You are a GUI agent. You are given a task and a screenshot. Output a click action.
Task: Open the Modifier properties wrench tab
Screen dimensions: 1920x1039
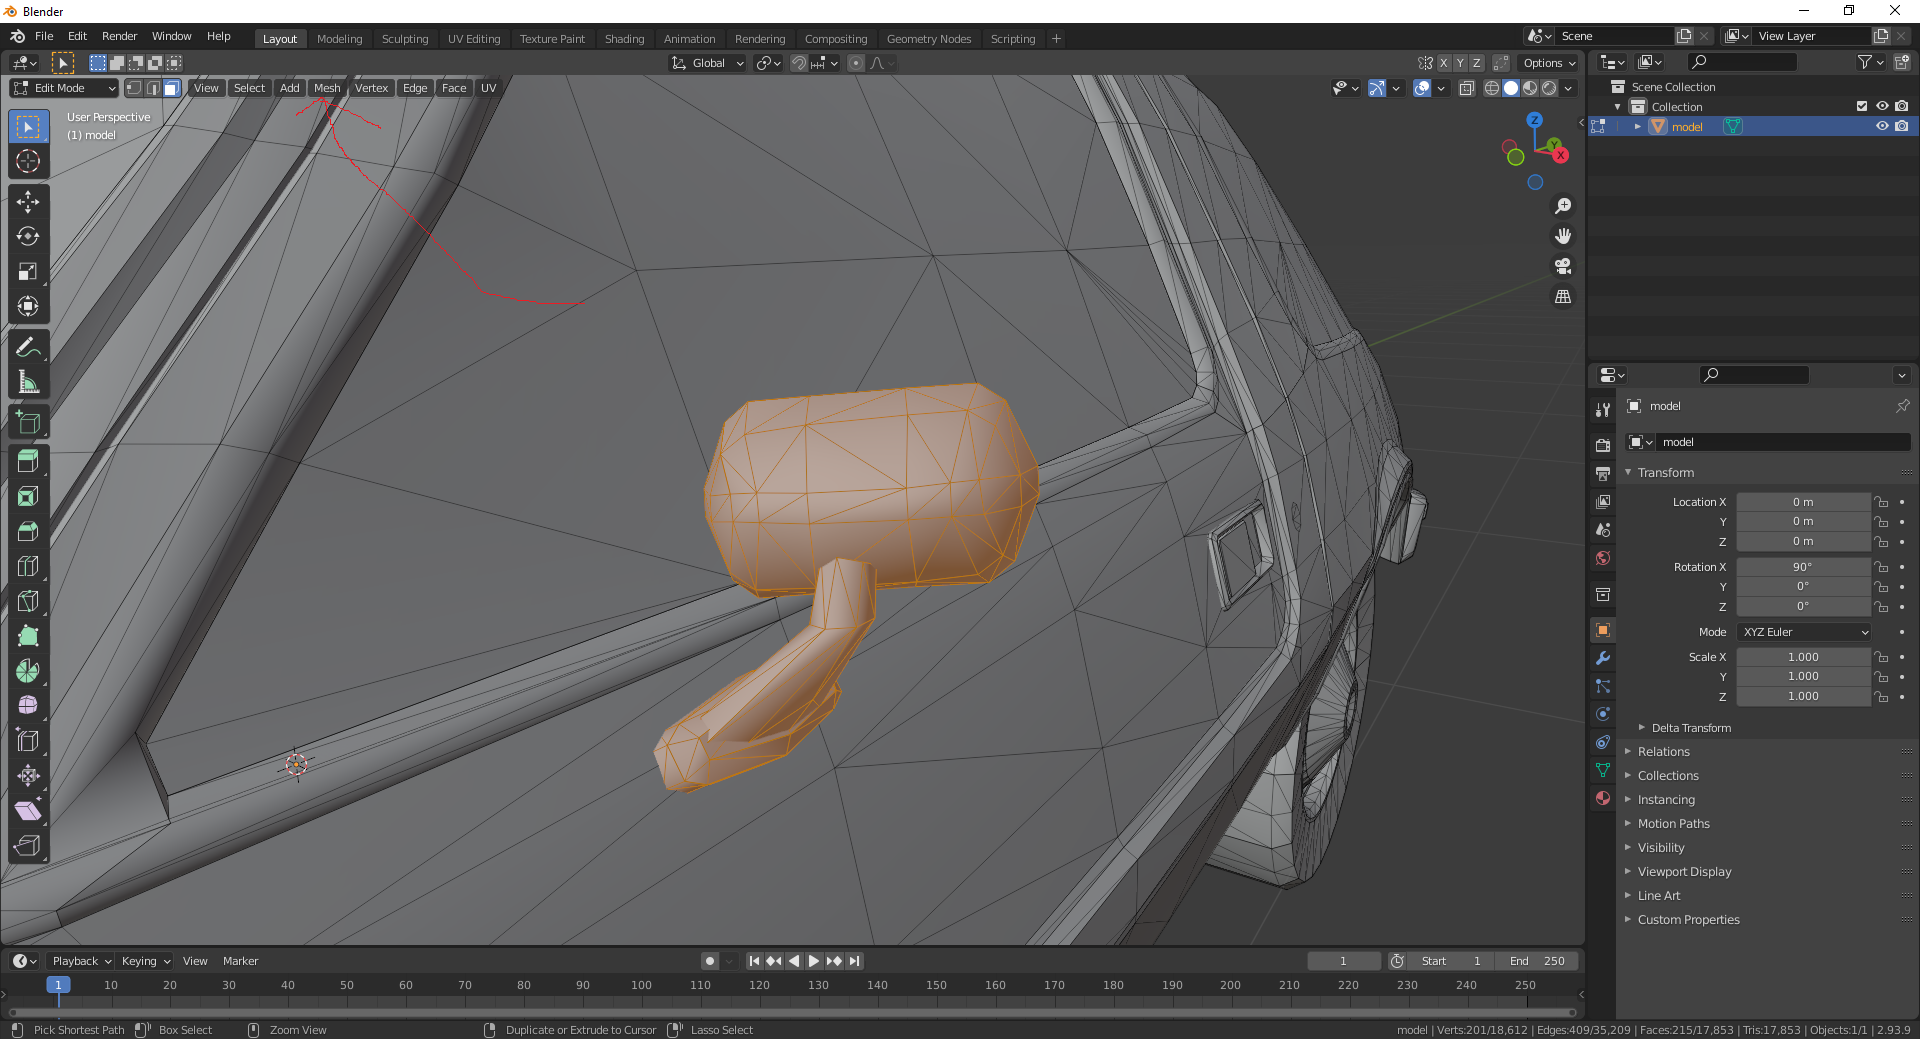[x=1603, y=658]
